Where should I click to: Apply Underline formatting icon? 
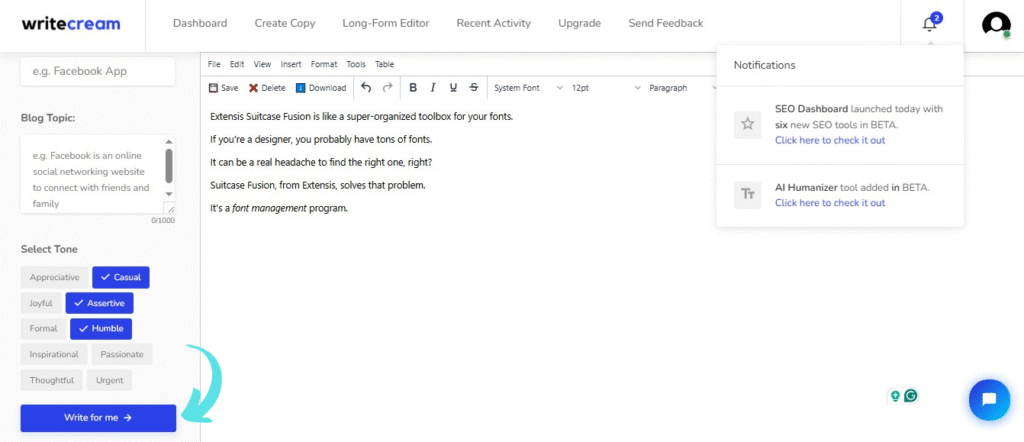(x=454, y=88)
